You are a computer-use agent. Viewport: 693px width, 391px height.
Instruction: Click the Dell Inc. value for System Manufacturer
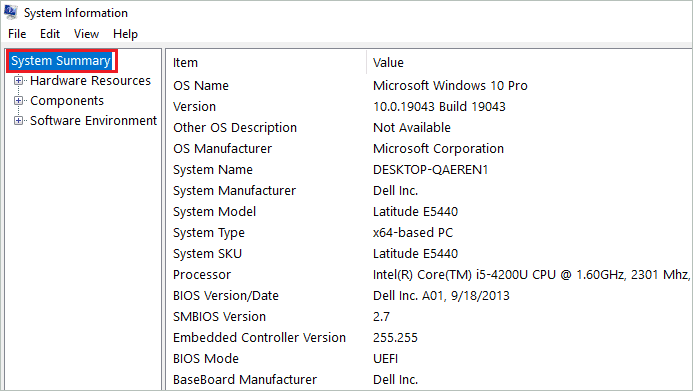tap(396, 190)
